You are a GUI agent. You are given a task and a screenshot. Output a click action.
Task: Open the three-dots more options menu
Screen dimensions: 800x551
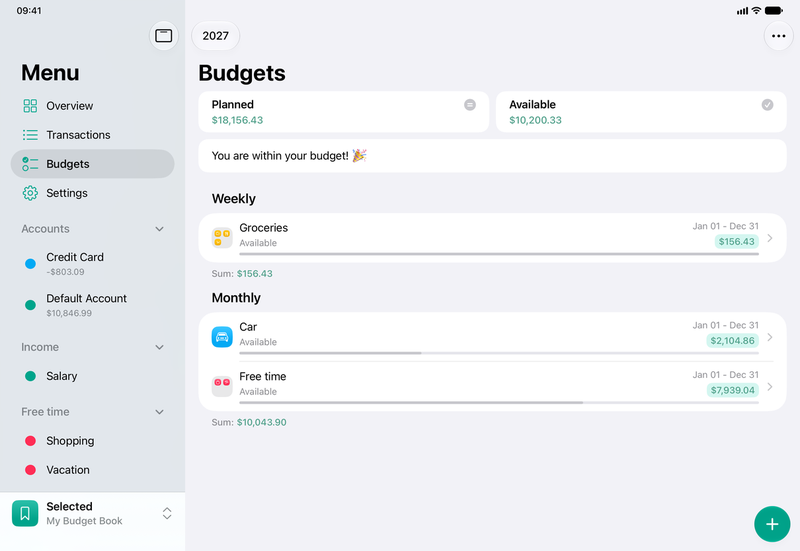(x=778, y=36)
